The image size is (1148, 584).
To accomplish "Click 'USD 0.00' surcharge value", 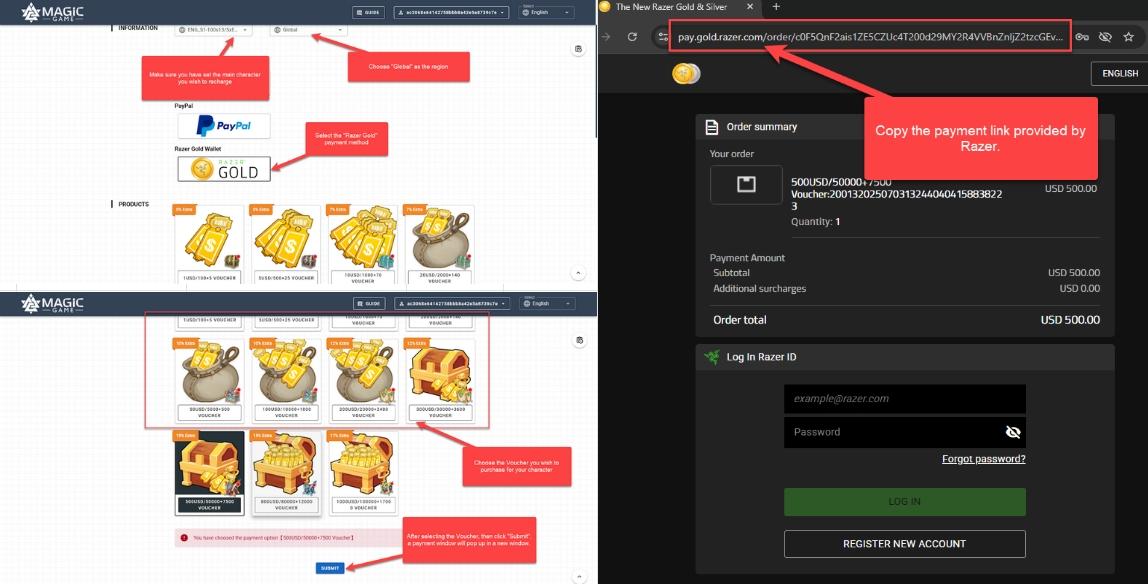I will point(1079,288).
